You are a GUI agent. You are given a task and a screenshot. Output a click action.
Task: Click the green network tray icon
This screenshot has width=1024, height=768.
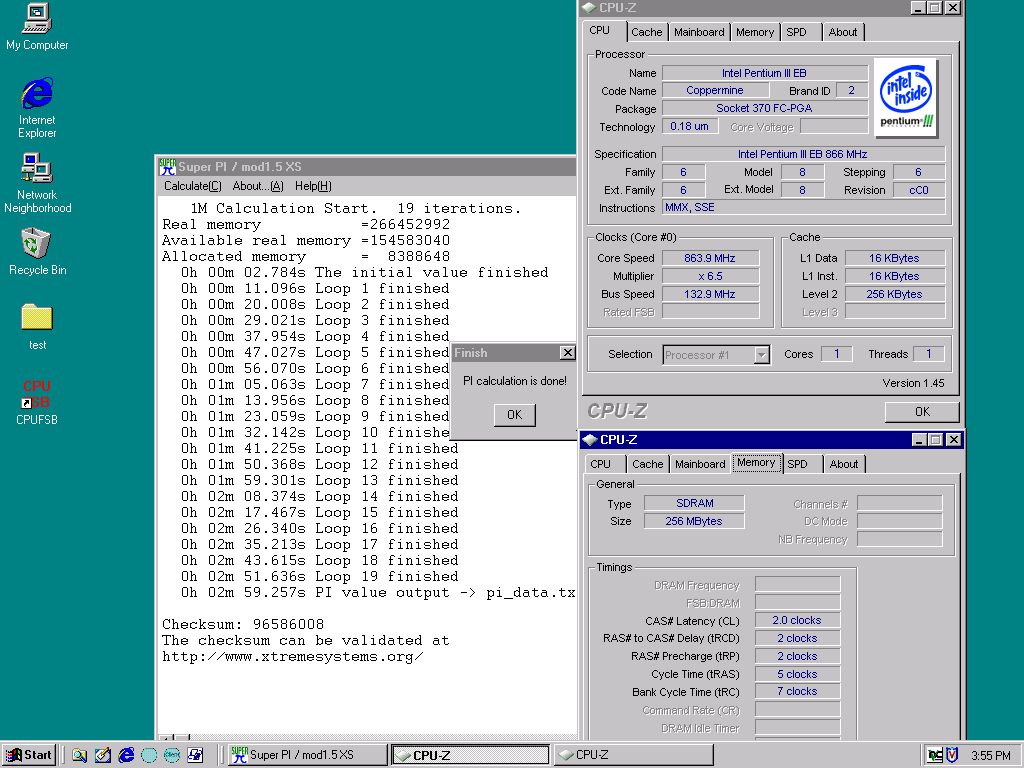click(935, 756)
